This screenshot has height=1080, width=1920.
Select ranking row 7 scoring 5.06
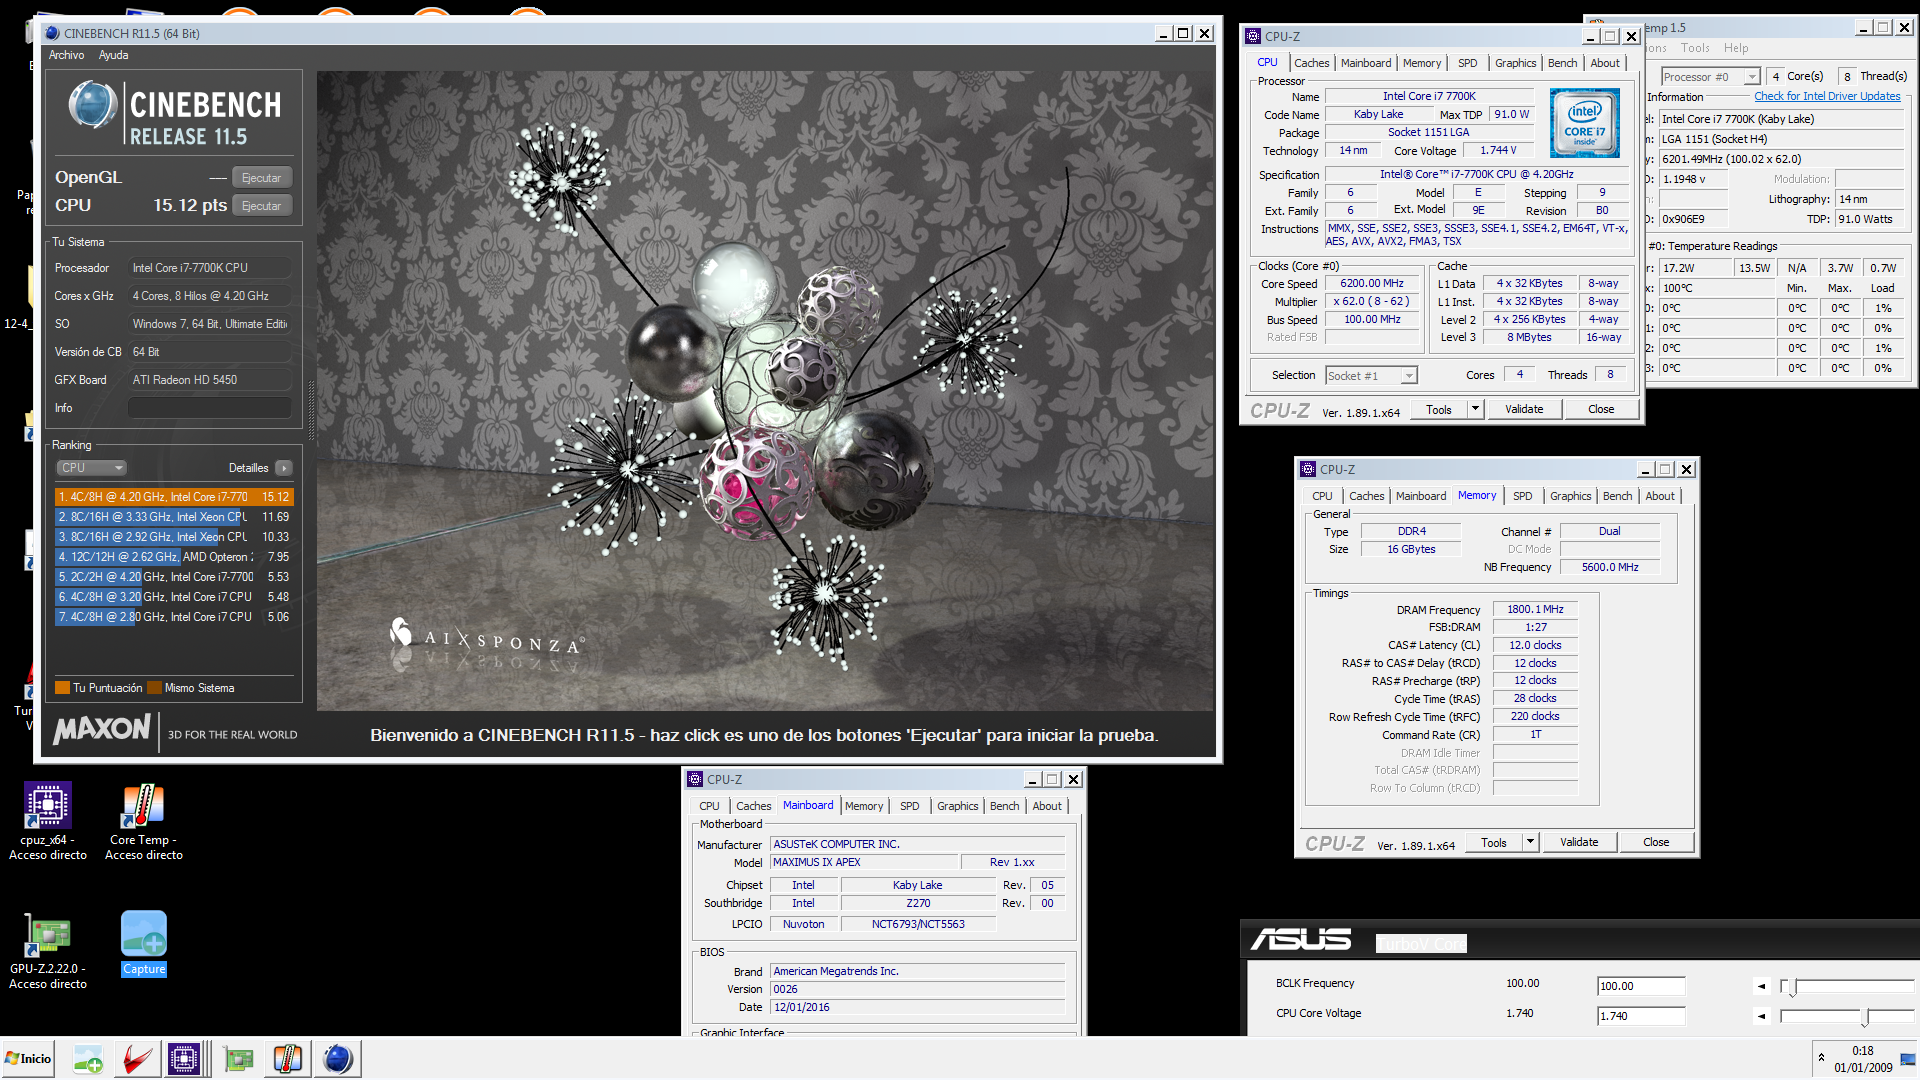(x=174, y=617)
